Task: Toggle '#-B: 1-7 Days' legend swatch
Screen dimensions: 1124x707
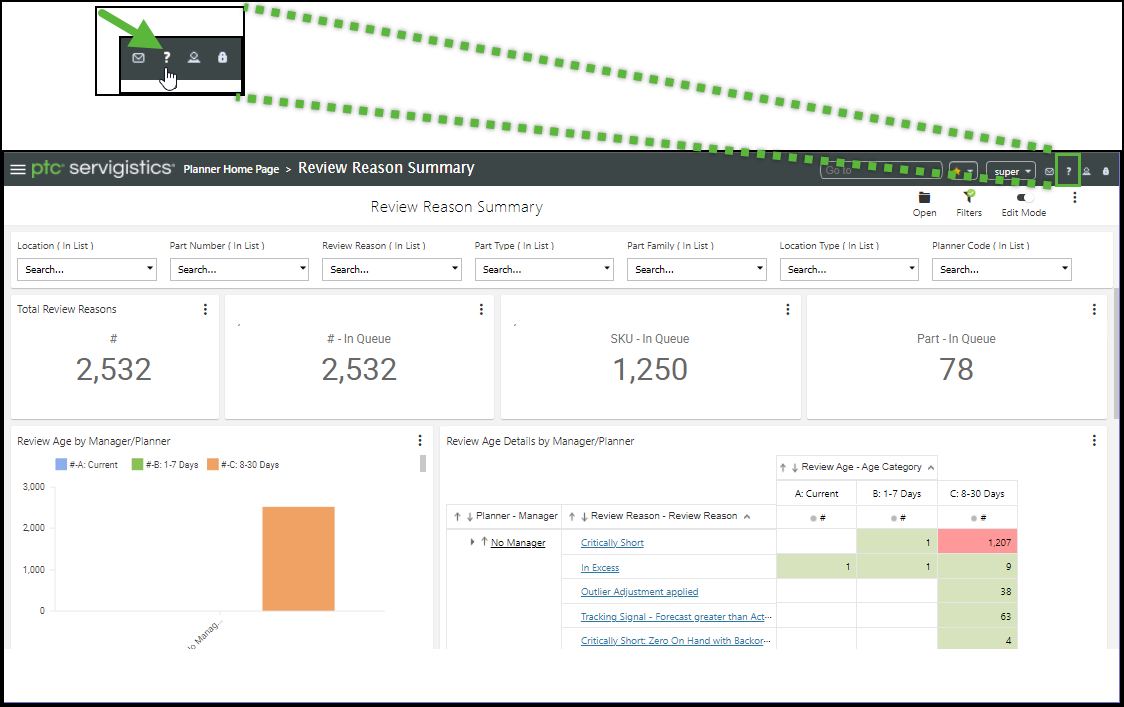Action: point(138,465)
